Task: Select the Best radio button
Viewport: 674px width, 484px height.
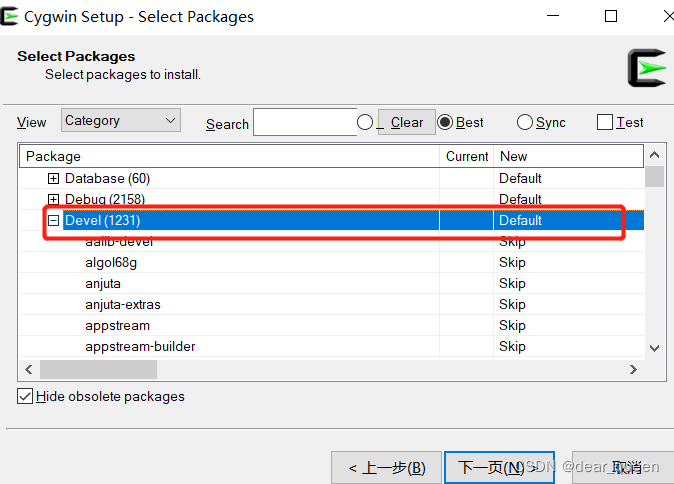Action: (445, 122)
